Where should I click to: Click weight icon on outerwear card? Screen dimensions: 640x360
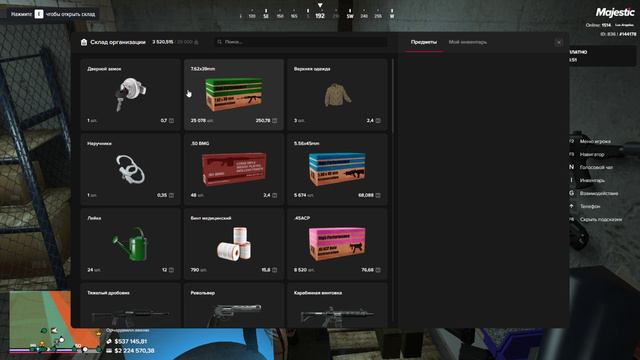[378, 121]
